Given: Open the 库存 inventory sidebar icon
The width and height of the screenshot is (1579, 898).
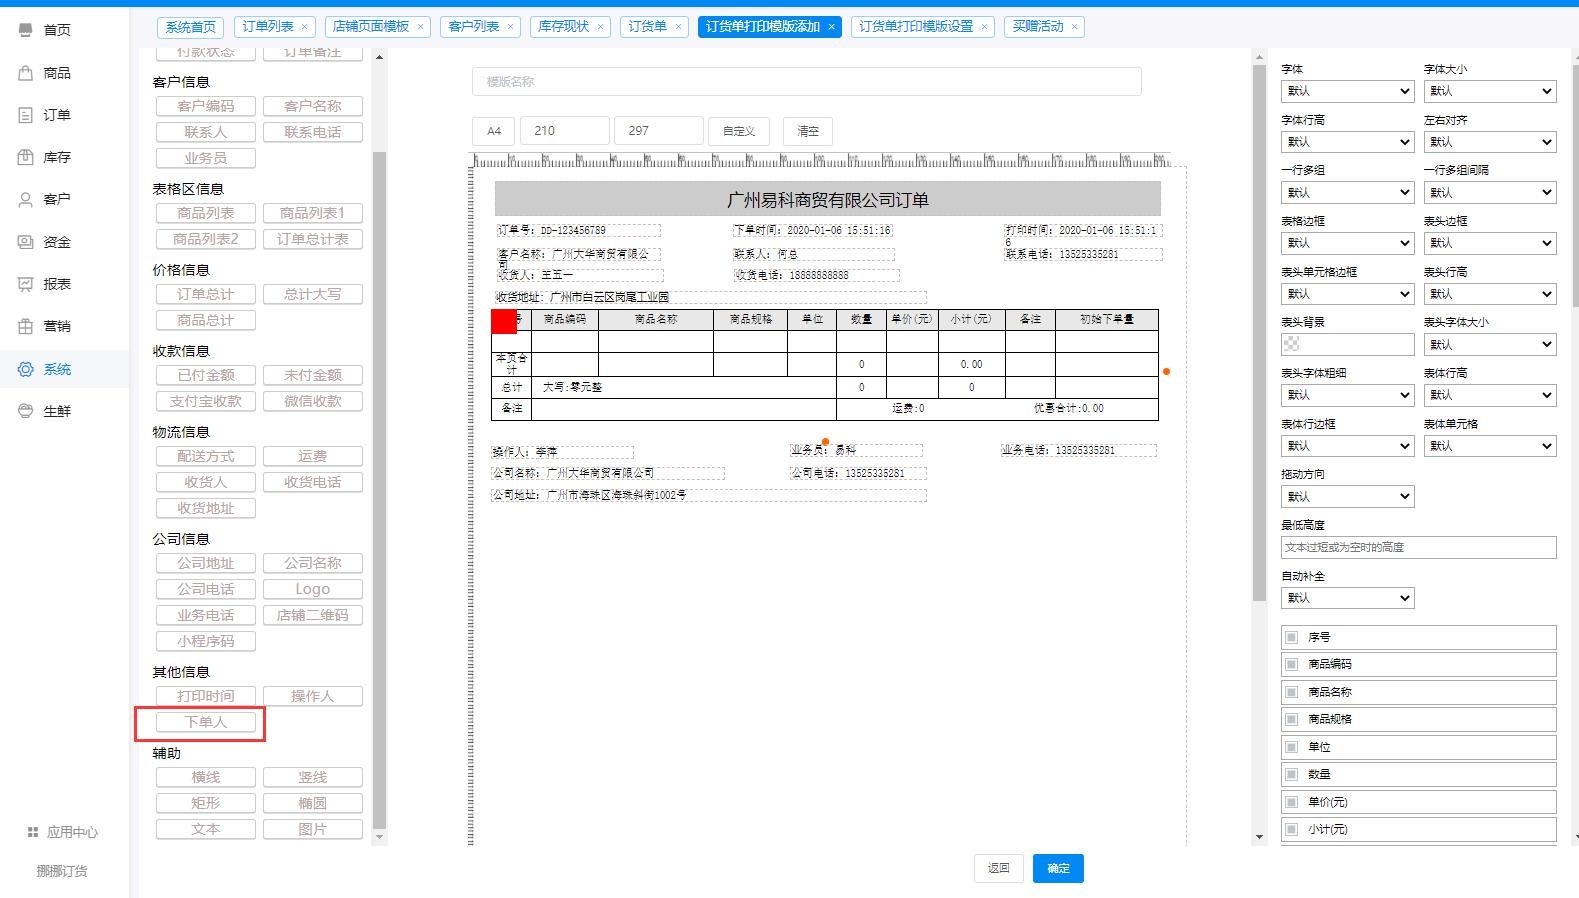Looking at the screenshot, I should pos(26,157).
